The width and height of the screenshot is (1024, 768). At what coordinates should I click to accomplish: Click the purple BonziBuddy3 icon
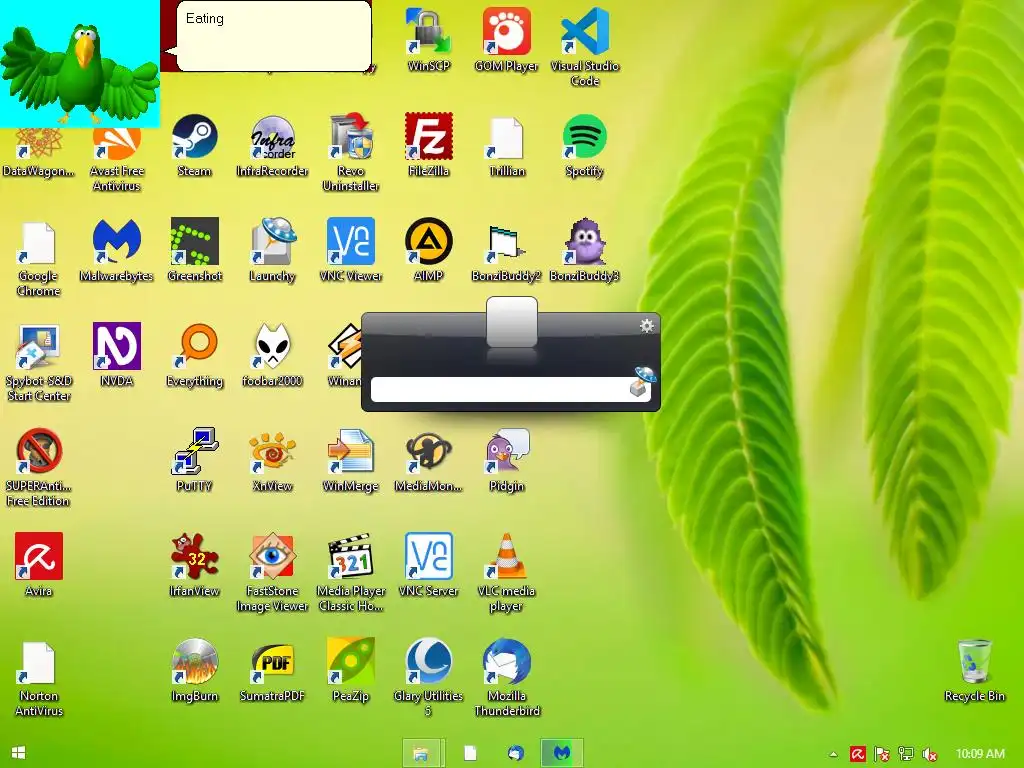[x=584, y=250]
